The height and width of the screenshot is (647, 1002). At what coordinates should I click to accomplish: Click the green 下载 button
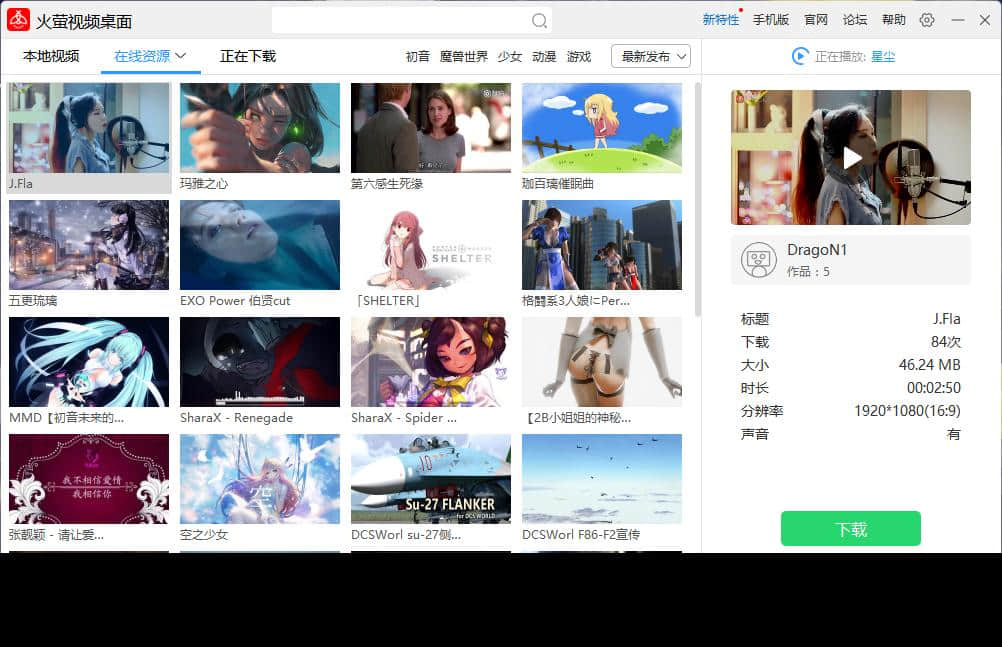point(851,528)
